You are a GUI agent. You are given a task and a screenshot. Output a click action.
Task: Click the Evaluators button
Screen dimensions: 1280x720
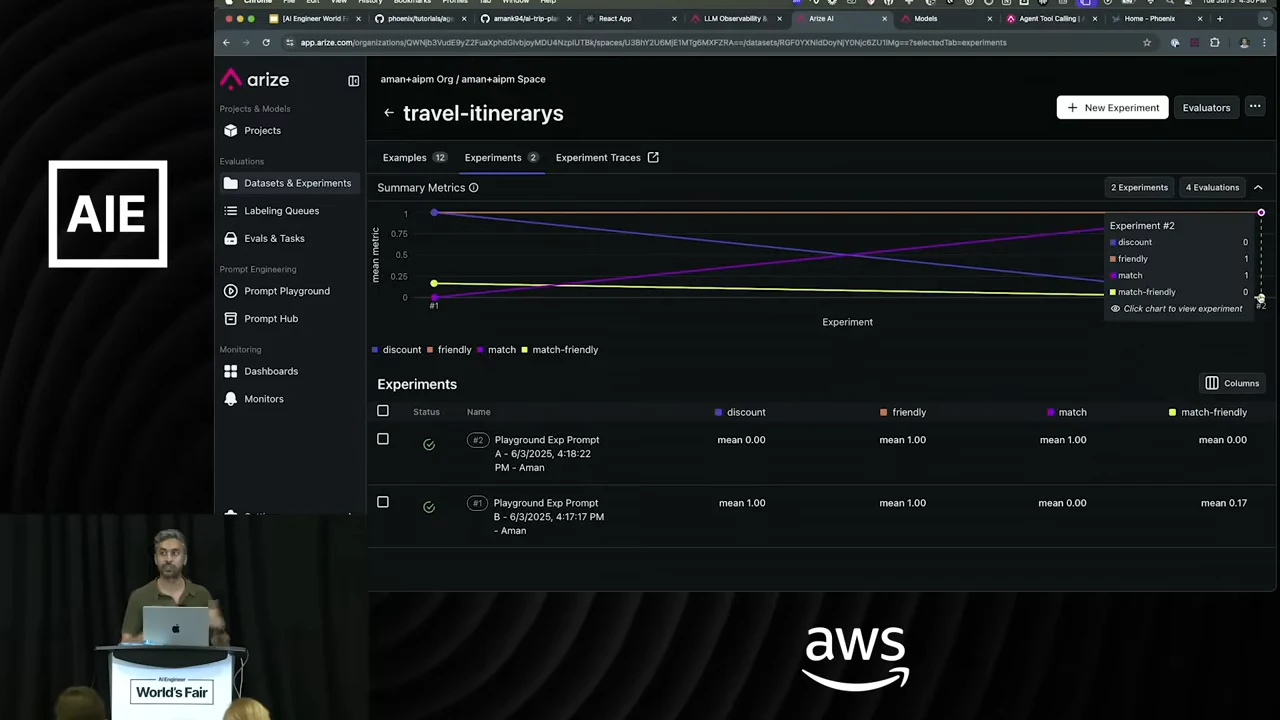point(1206,108)
